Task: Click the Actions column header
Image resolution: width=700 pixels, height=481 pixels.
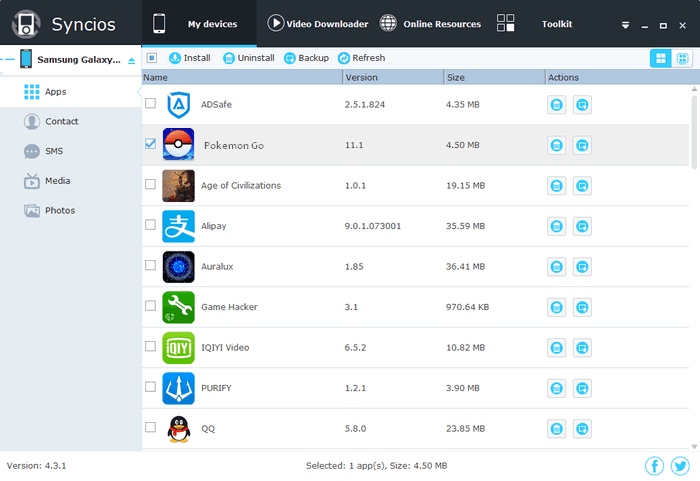Action: click(x=622, y=77)
